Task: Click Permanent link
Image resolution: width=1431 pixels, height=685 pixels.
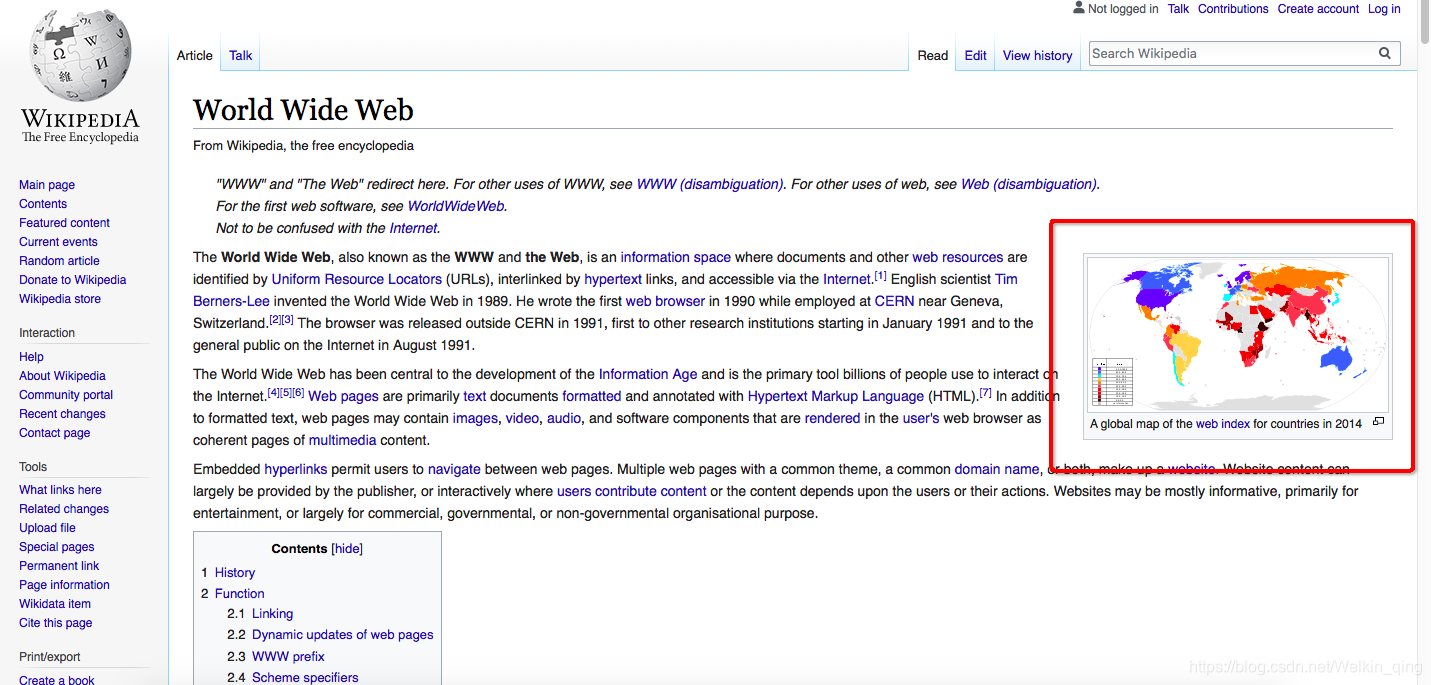Action: pyautogui.click(x=59, y=566)
